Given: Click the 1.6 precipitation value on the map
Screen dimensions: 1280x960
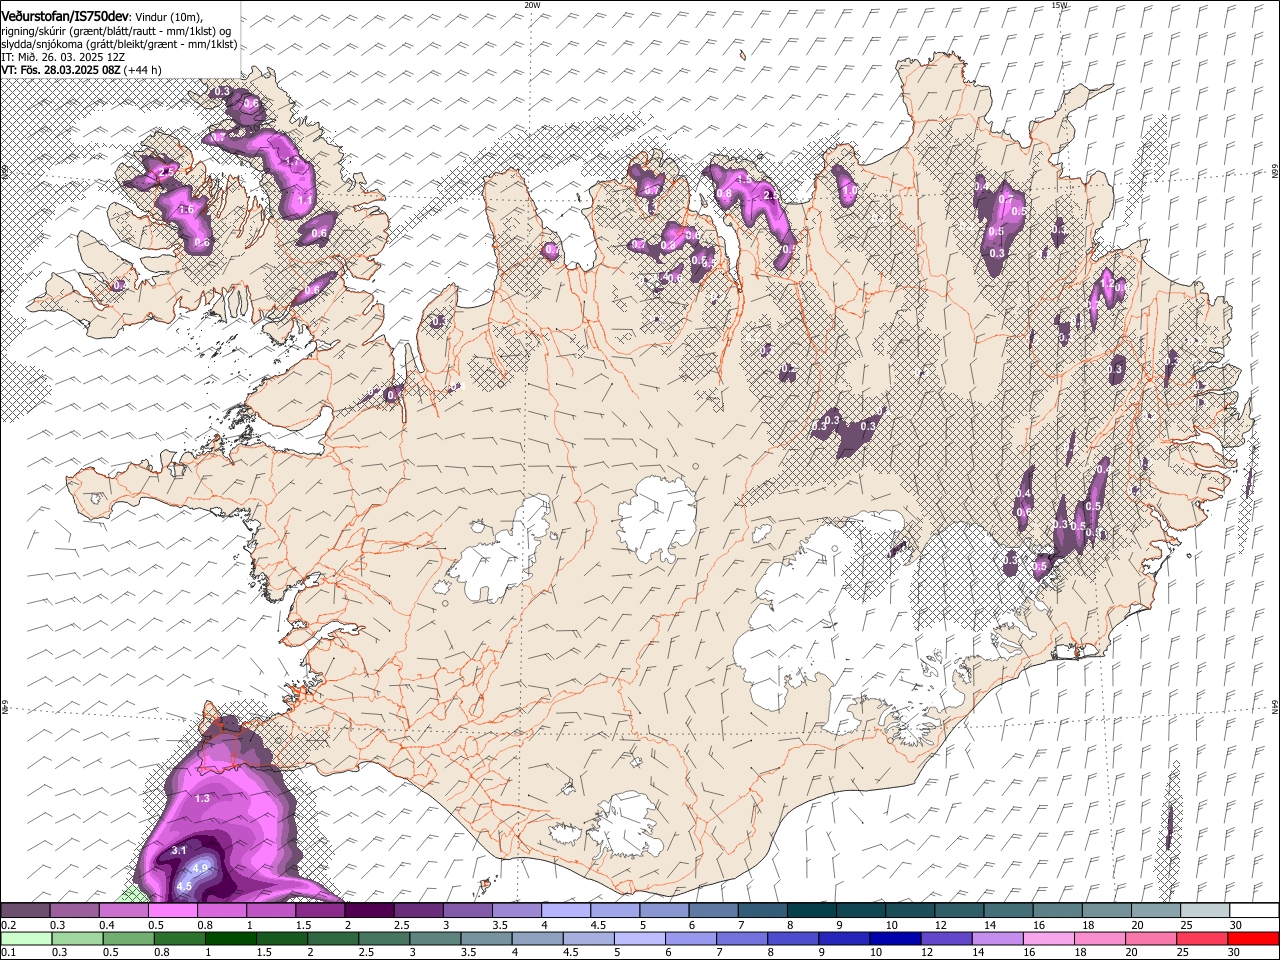Looking at the screenshot, I should [187, 209].
